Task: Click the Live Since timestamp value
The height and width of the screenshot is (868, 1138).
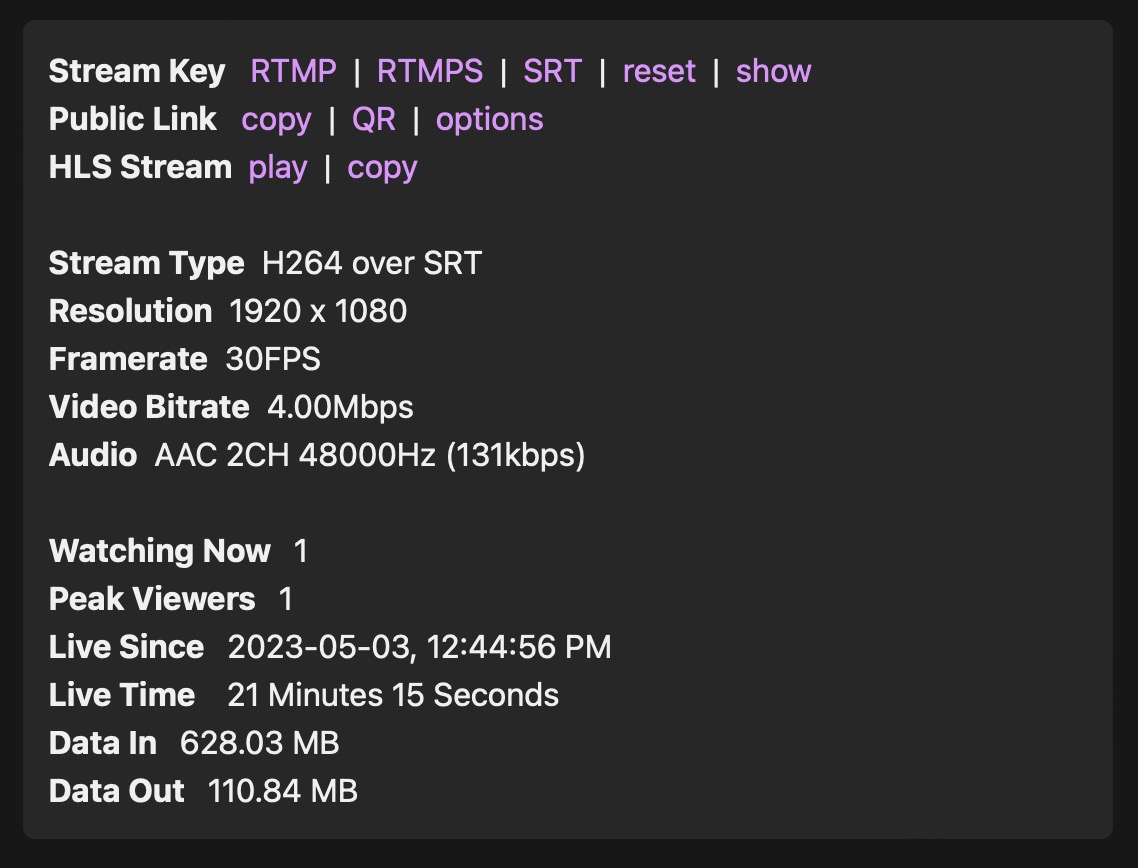Action: 419,647
